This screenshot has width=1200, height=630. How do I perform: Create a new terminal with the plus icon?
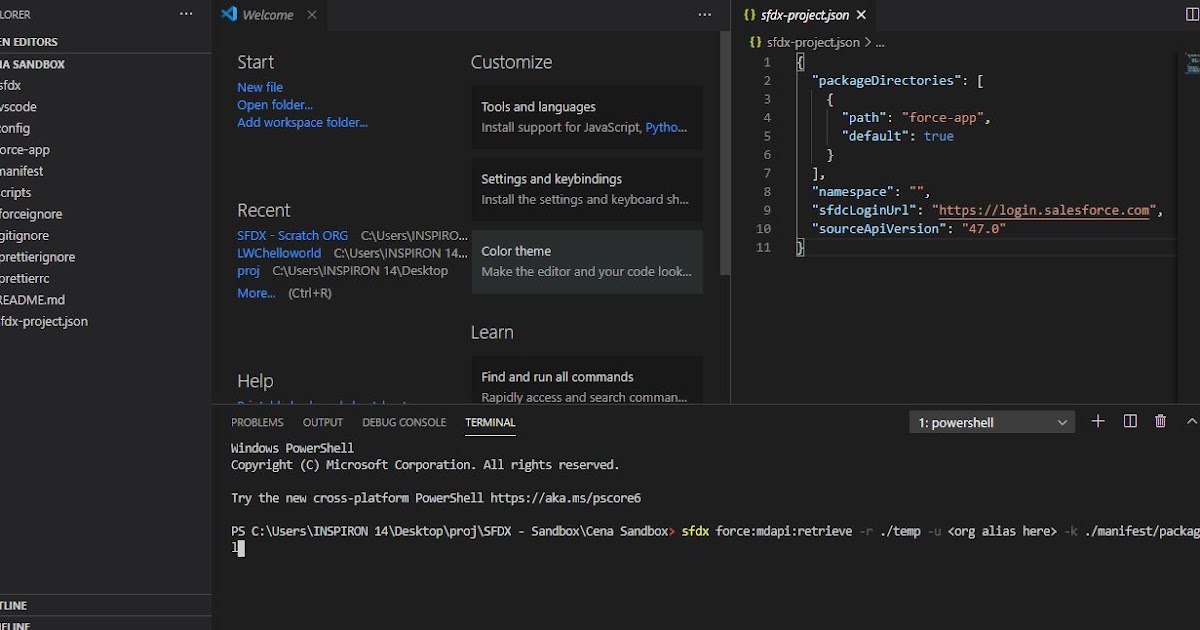1097,421
